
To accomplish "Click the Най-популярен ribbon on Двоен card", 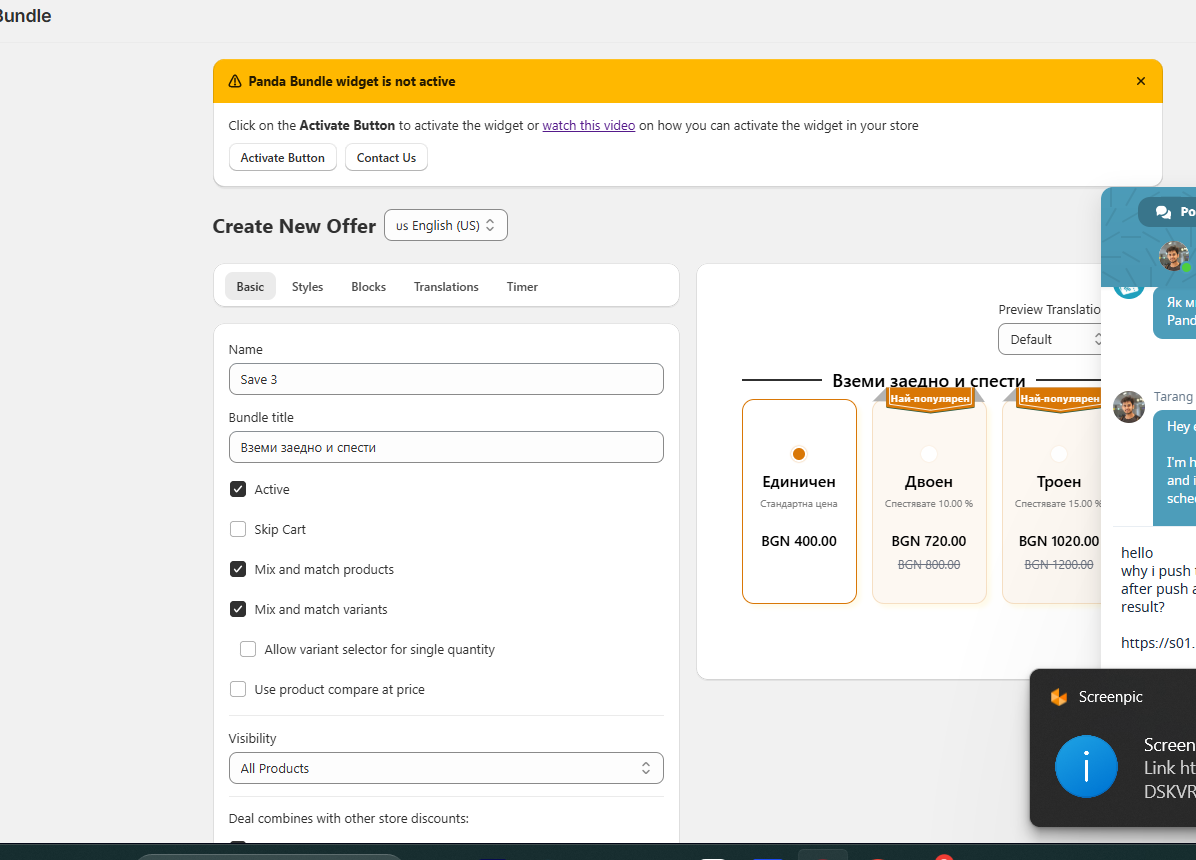I will coord(930,399).
